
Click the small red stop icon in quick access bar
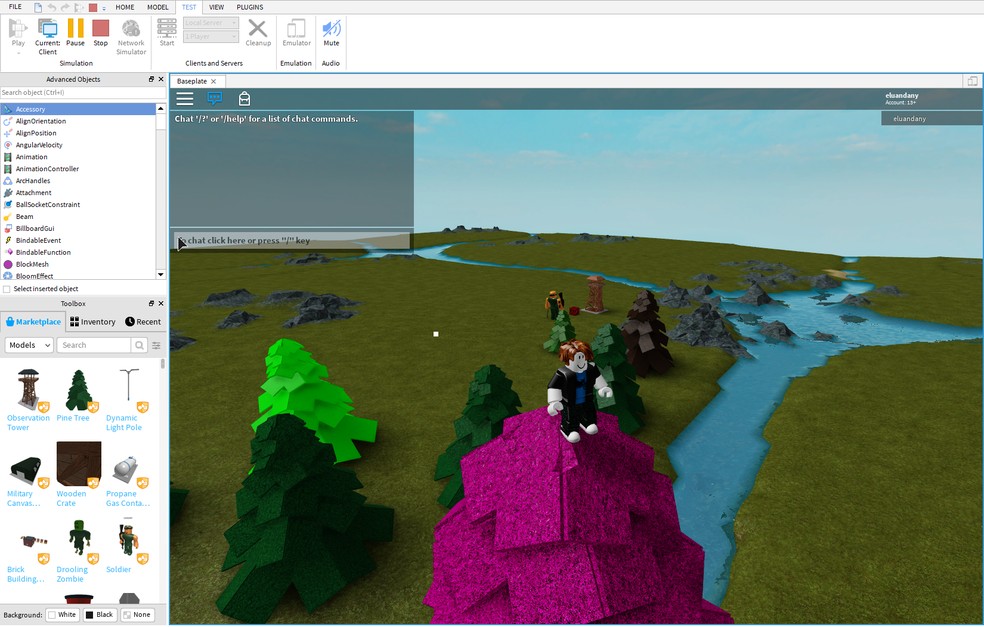click(93, 8)
